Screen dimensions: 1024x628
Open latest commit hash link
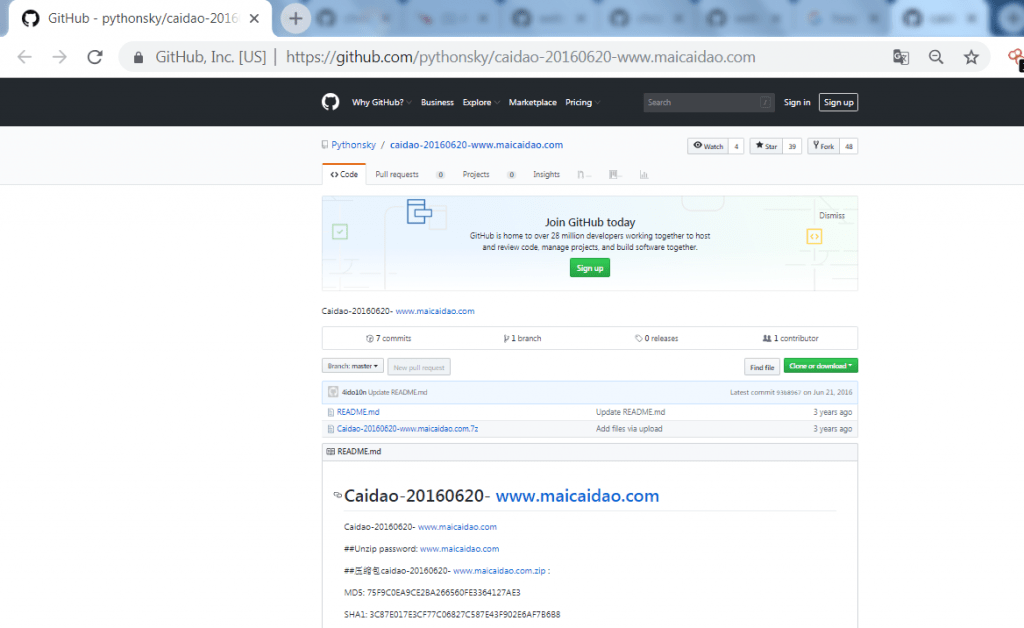(788, 392)
